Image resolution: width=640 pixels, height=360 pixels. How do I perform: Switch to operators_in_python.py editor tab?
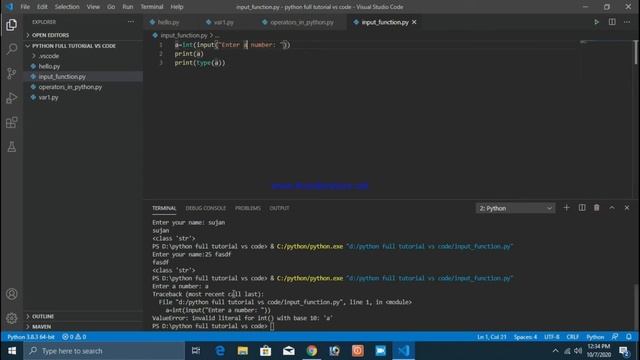302,22
